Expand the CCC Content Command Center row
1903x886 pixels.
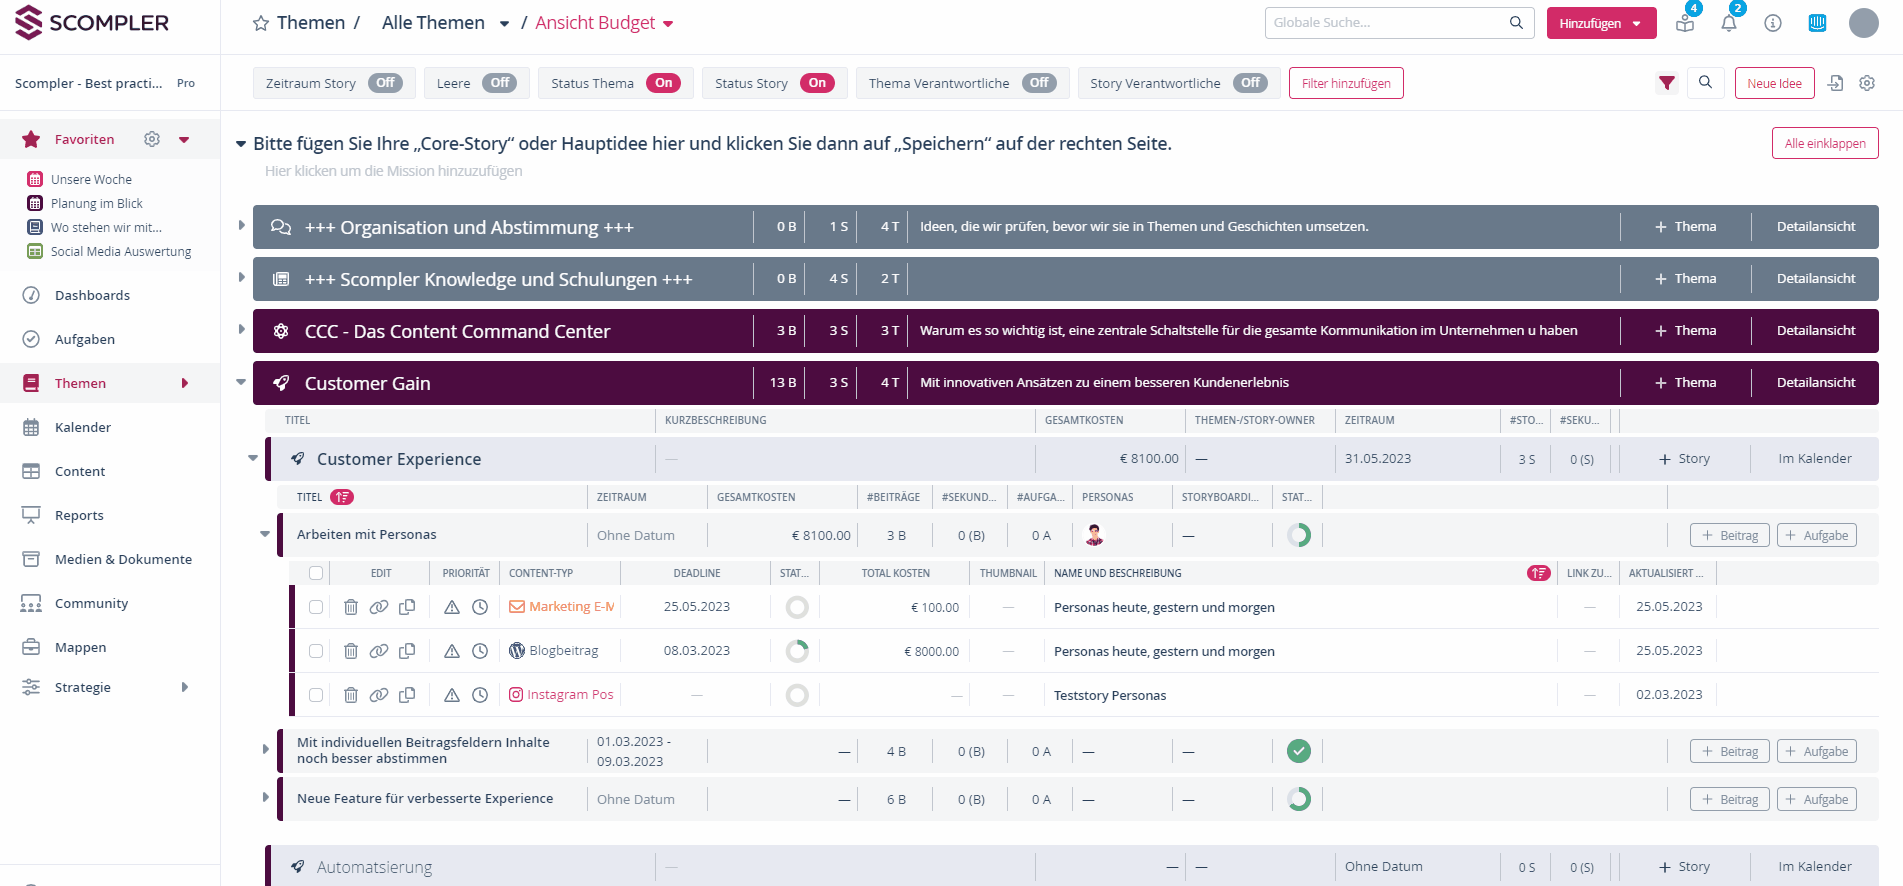pos(241,329)
